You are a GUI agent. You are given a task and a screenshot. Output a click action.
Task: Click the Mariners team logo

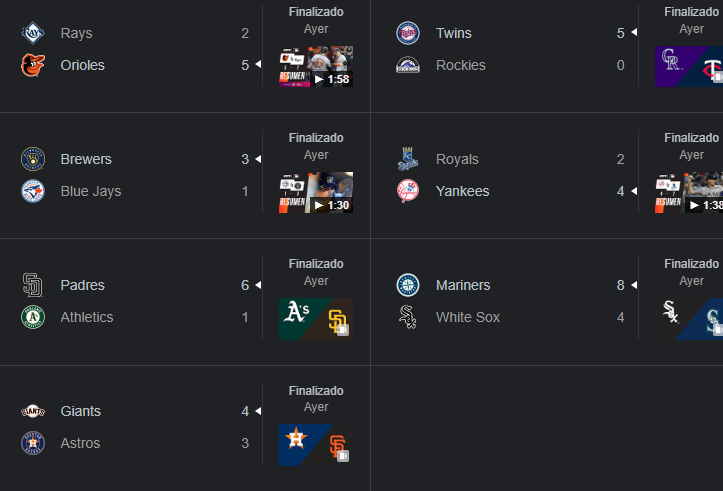tap(408, 285)
